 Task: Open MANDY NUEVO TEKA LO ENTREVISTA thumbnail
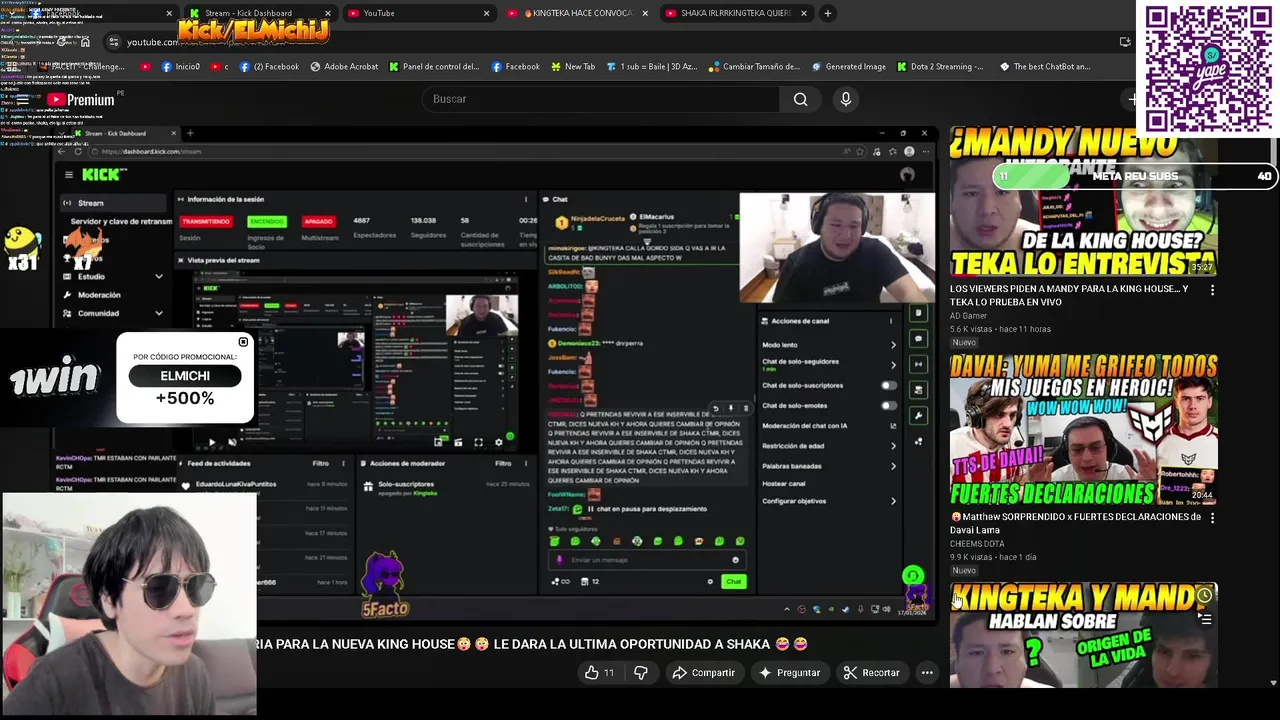(x=1083, y=202)
